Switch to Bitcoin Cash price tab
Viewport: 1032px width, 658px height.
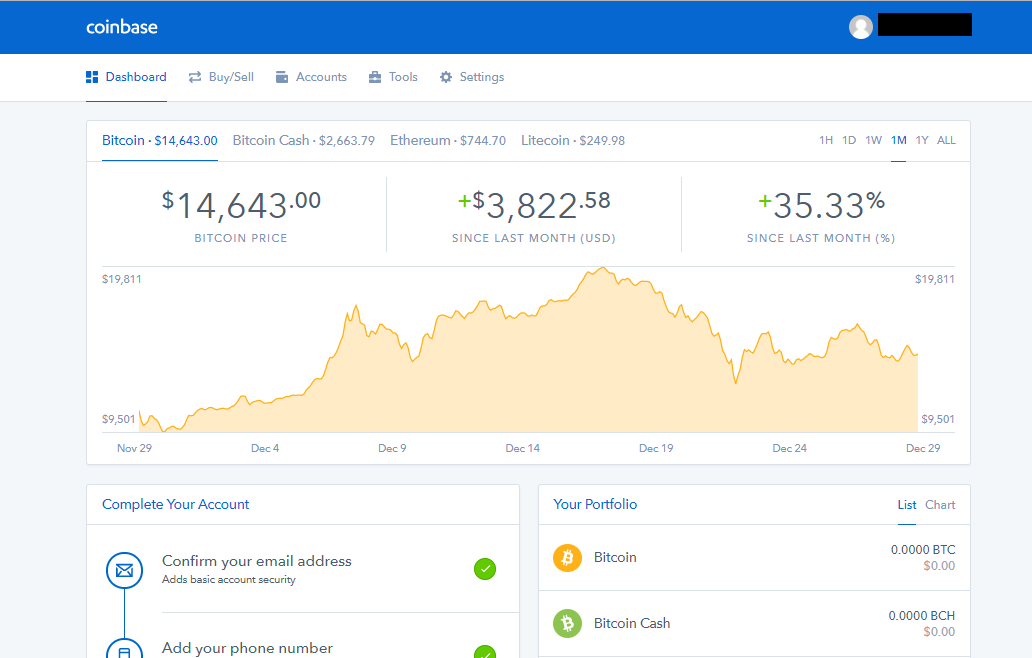pos(304,140)
